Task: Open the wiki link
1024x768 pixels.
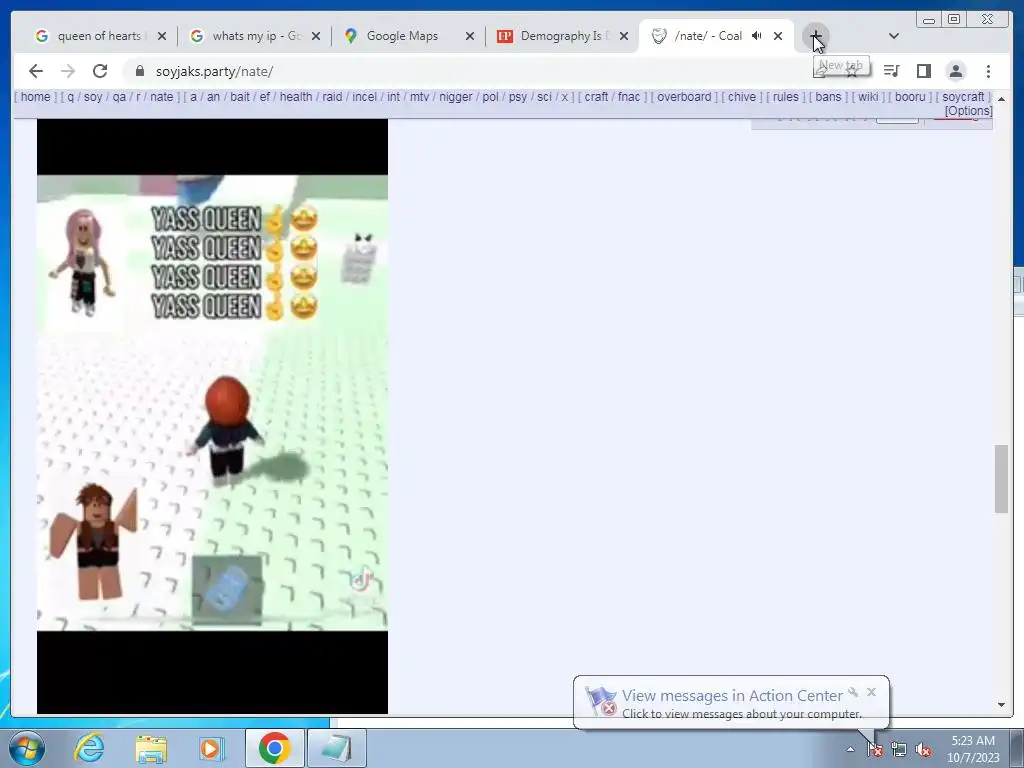Action: (868, 97)
